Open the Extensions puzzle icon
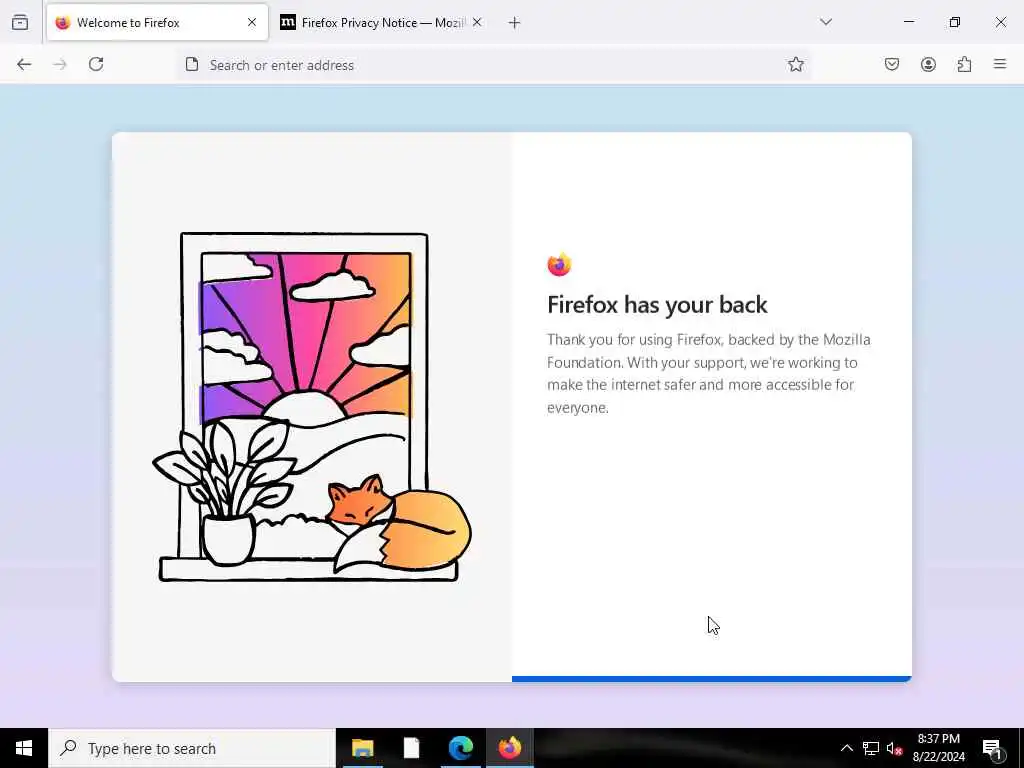The width and height of the screenshot is (1024, 768). coord(964,64)
